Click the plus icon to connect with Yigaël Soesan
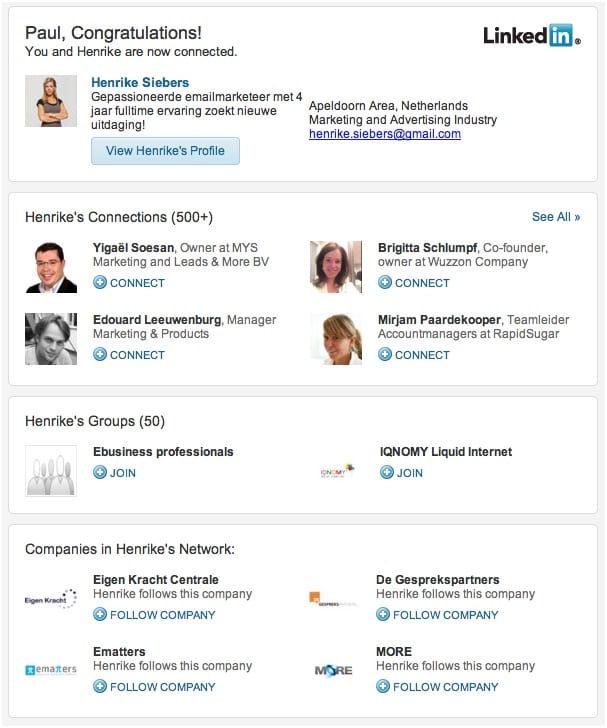 point(100,282)
